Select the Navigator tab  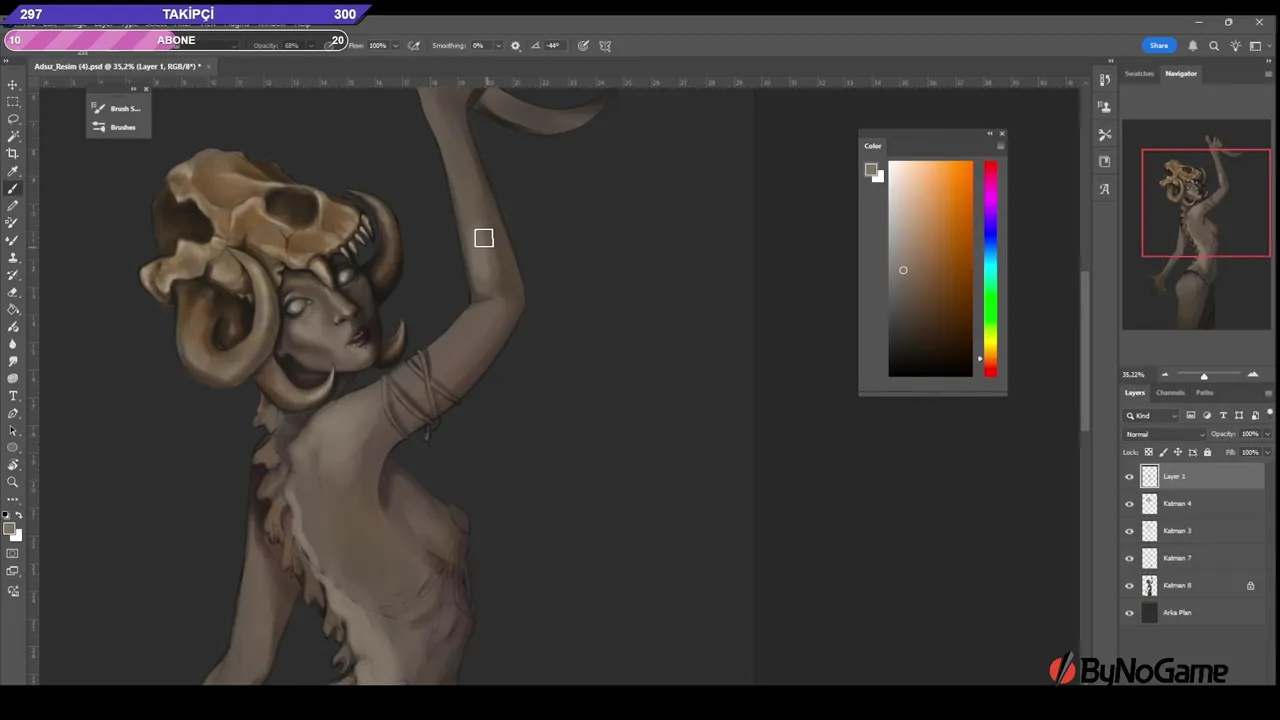coord(1181,73)
